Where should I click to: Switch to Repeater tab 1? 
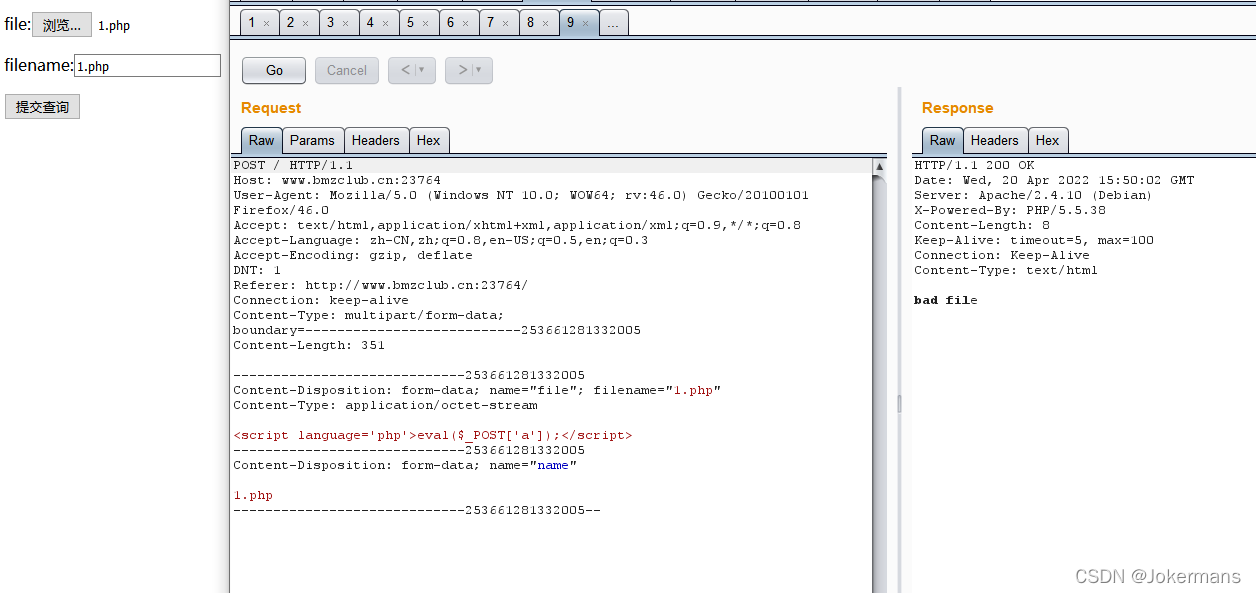(x=252, y=22)
